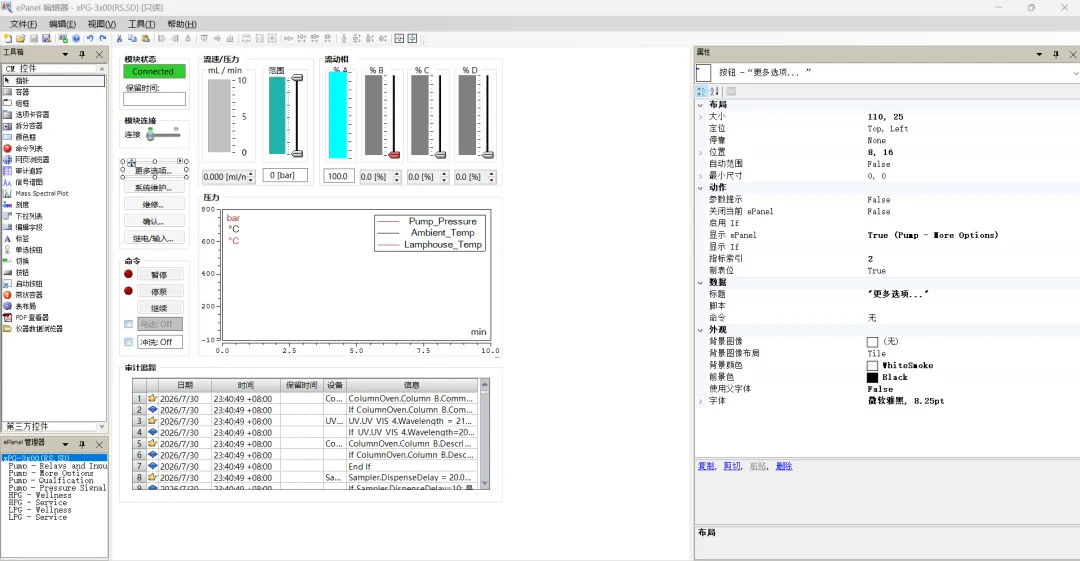Click the audit trail vertical scrollbar
Image resolution: width=1080 pixels, height=561 pixels.
[x=484, y=434]
